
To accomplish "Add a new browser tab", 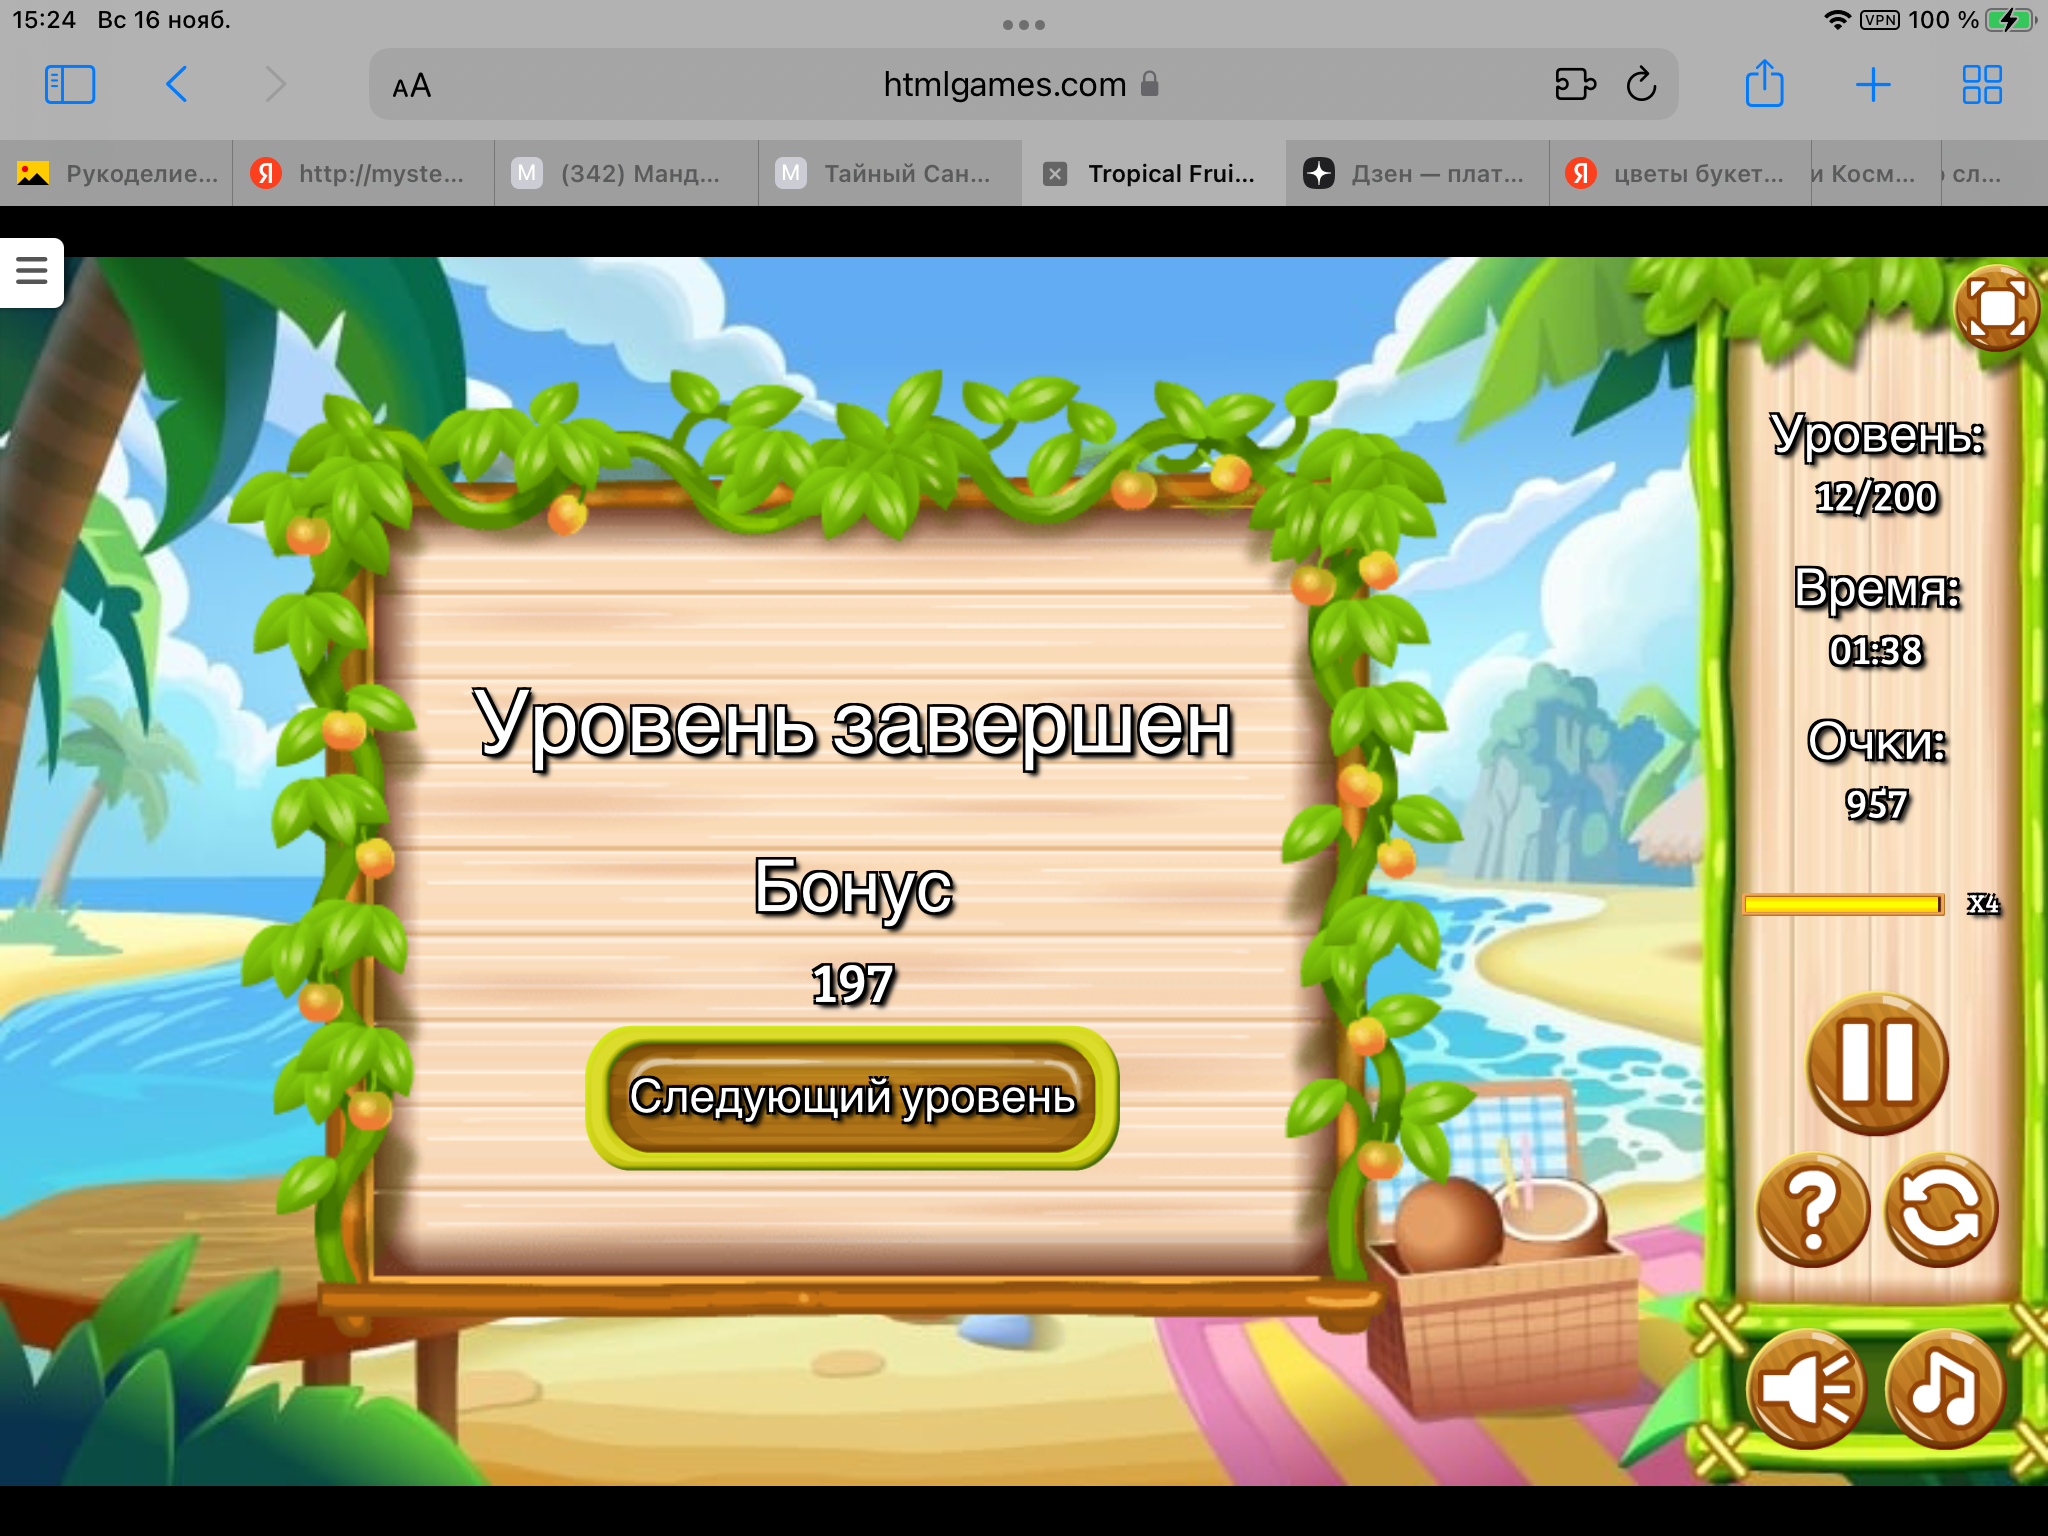I will coord(1872,85).
